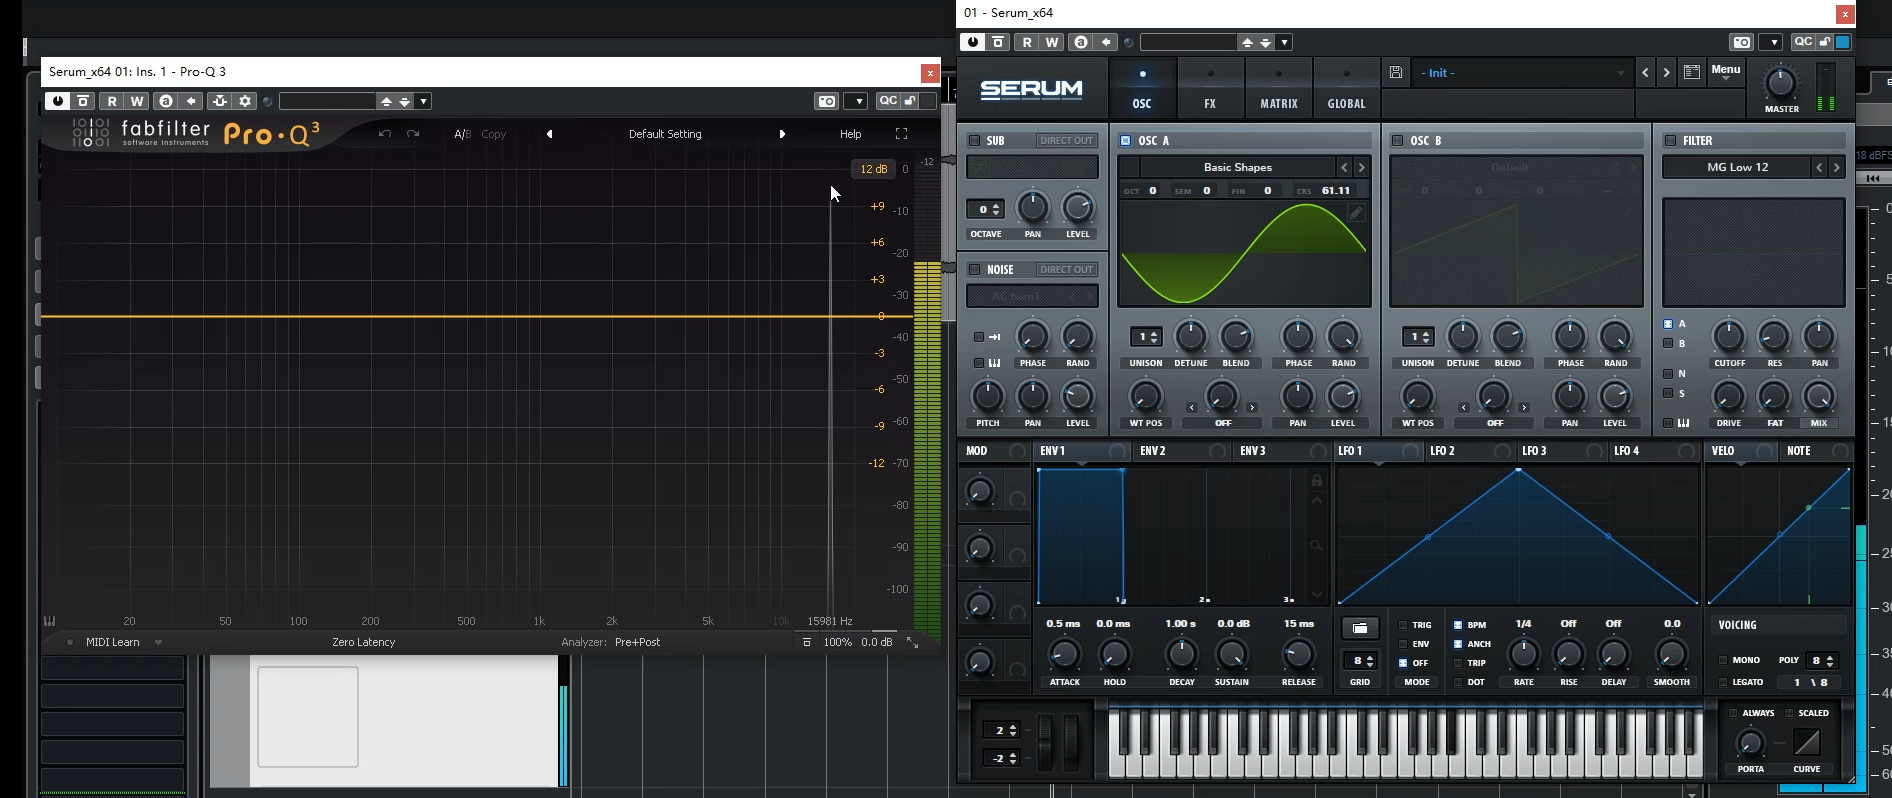Switch to Serum MATRIX tab
This screenshot has height=798, width=1892.
point(1279,88)
